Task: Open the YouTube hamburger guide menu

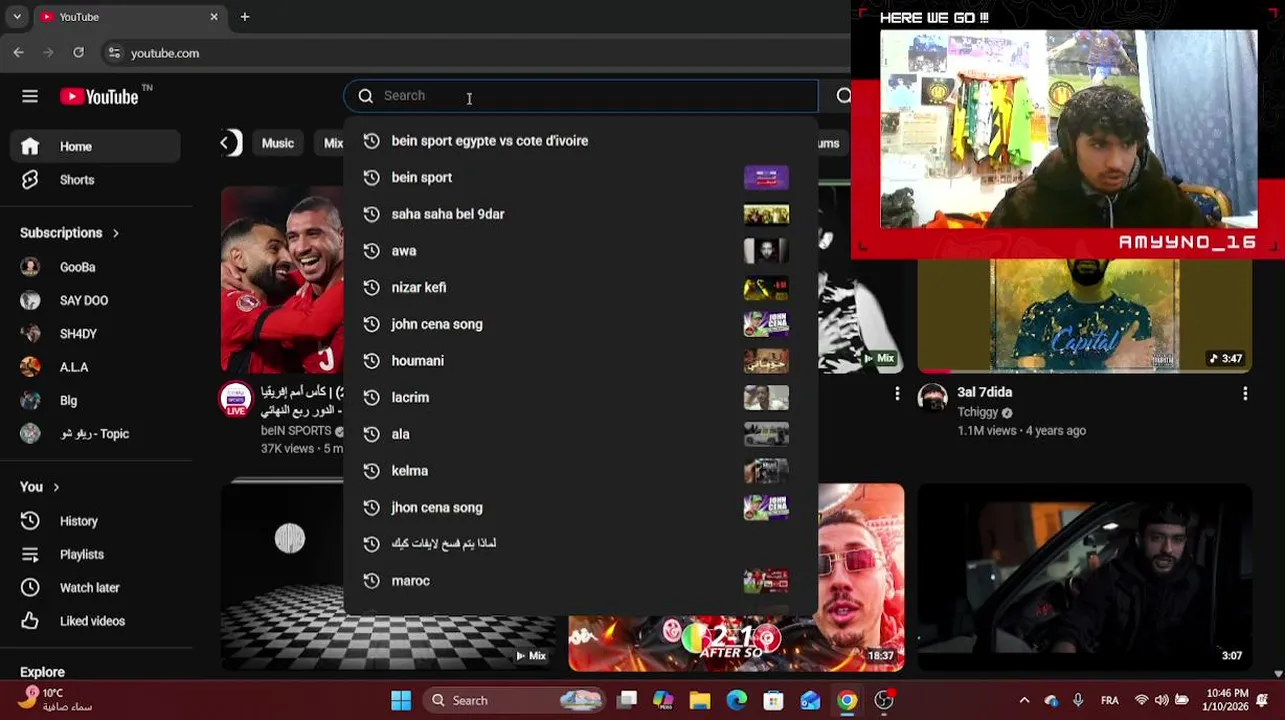Action: tap(30, 96)
